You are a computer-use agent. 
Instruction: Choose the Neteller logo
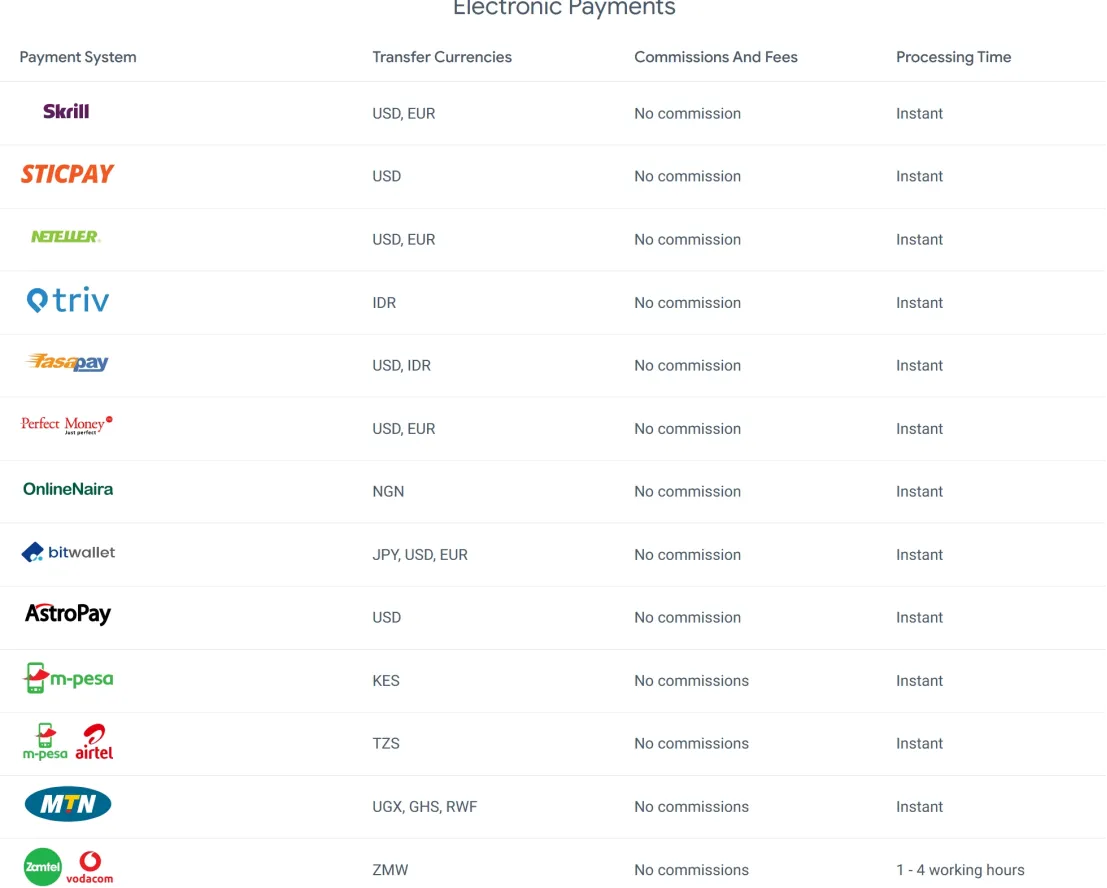click(66, 236)
